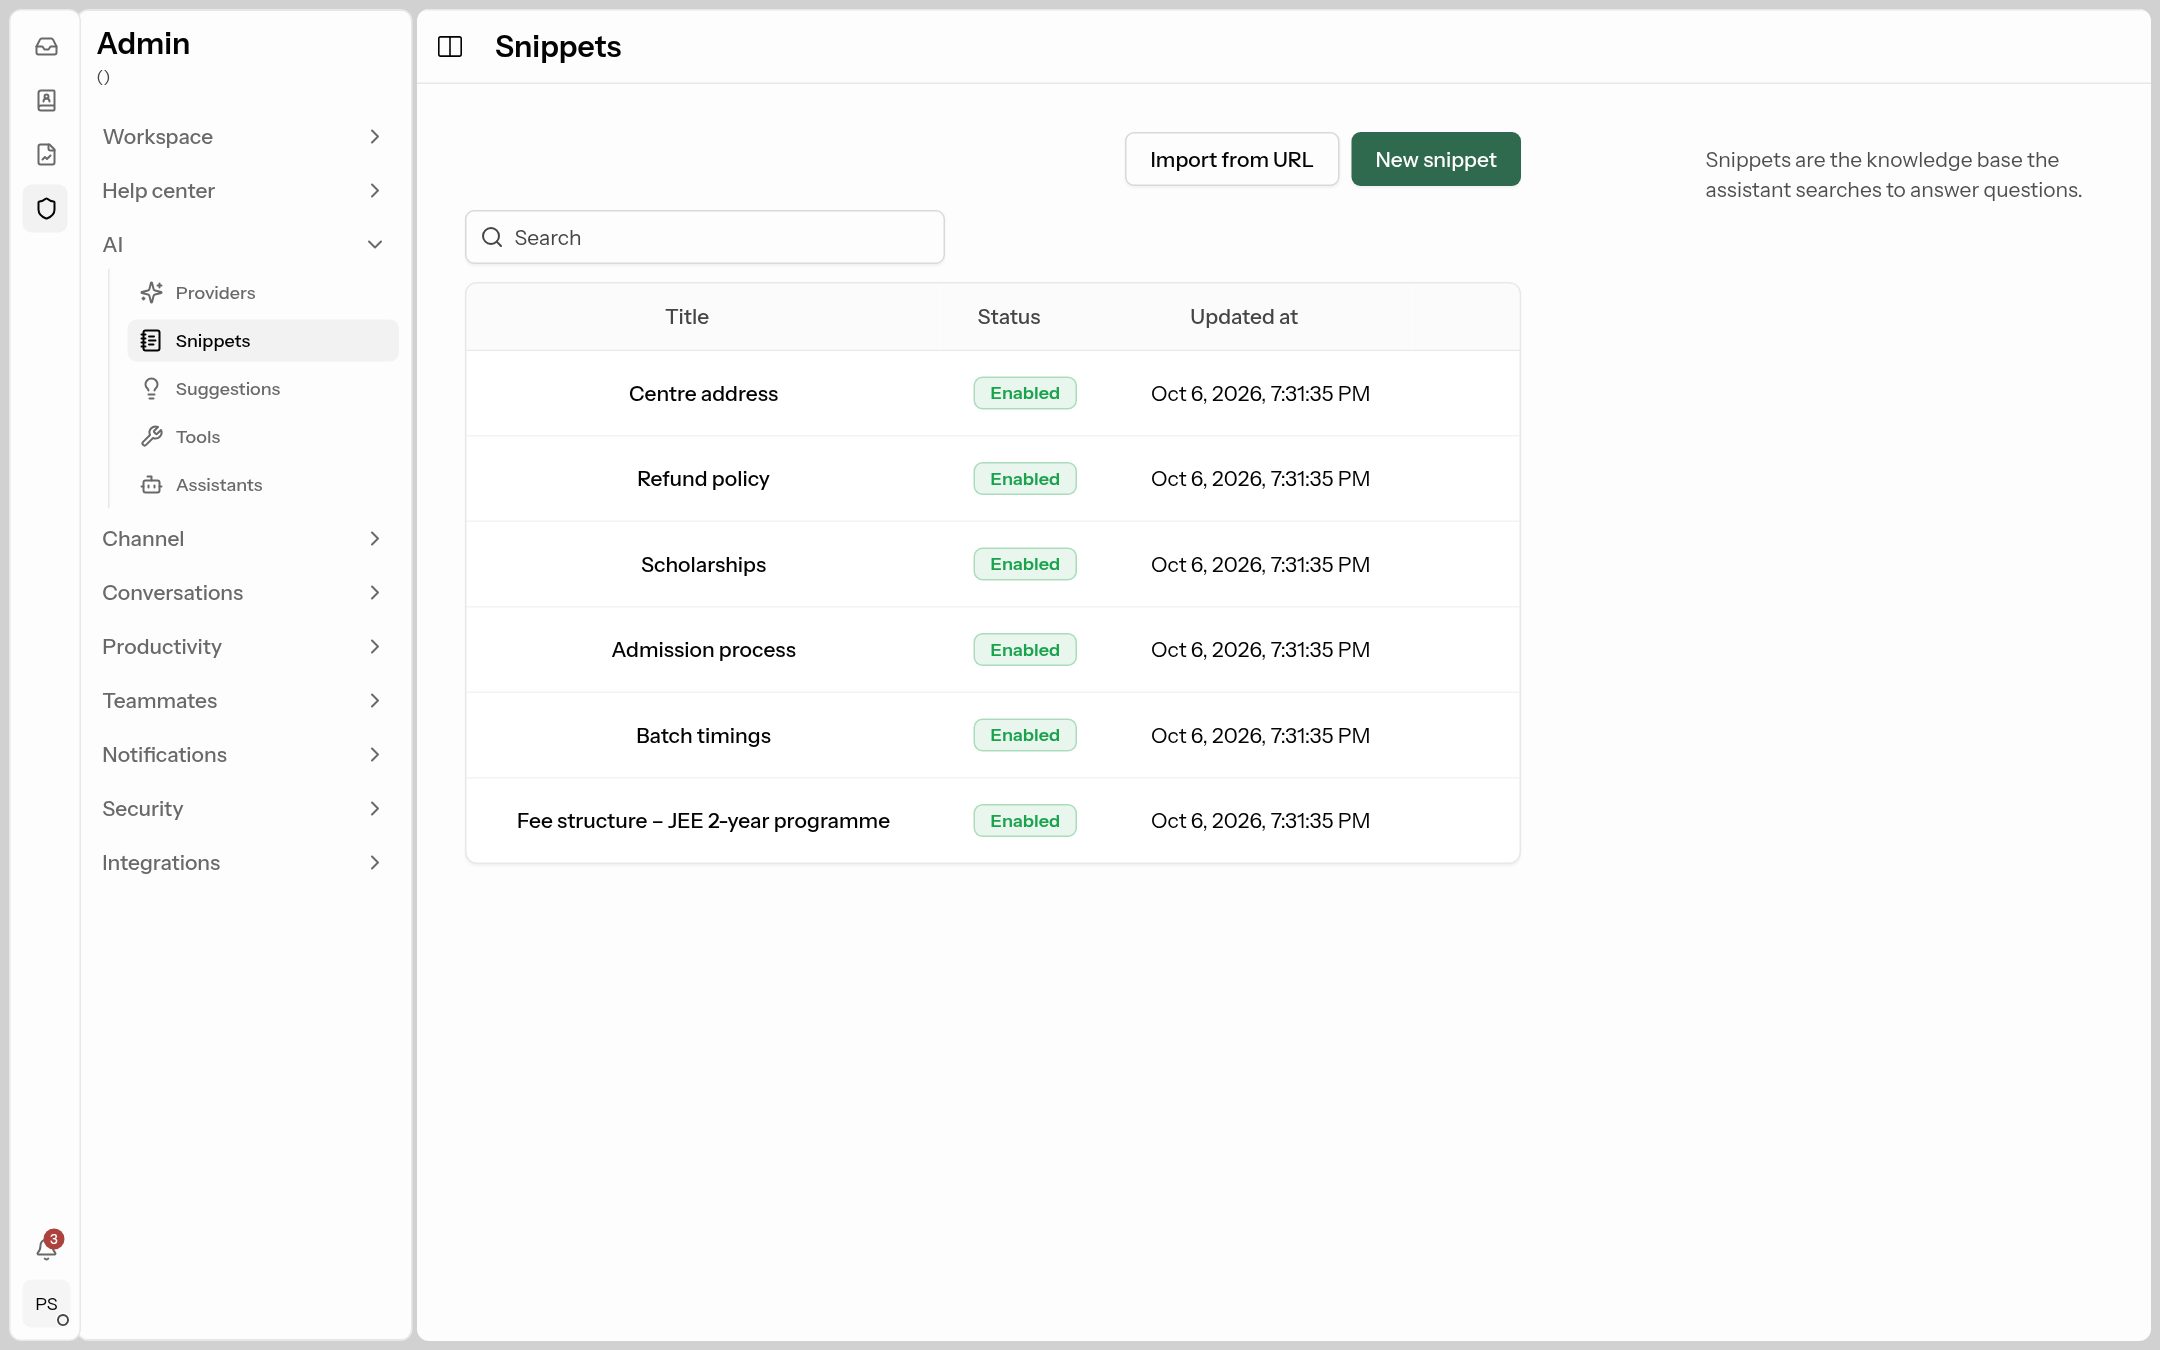Expand the Productivity section
Image resolution: width=2160 pixels, height=1350 pixels.
pos(242,647)
